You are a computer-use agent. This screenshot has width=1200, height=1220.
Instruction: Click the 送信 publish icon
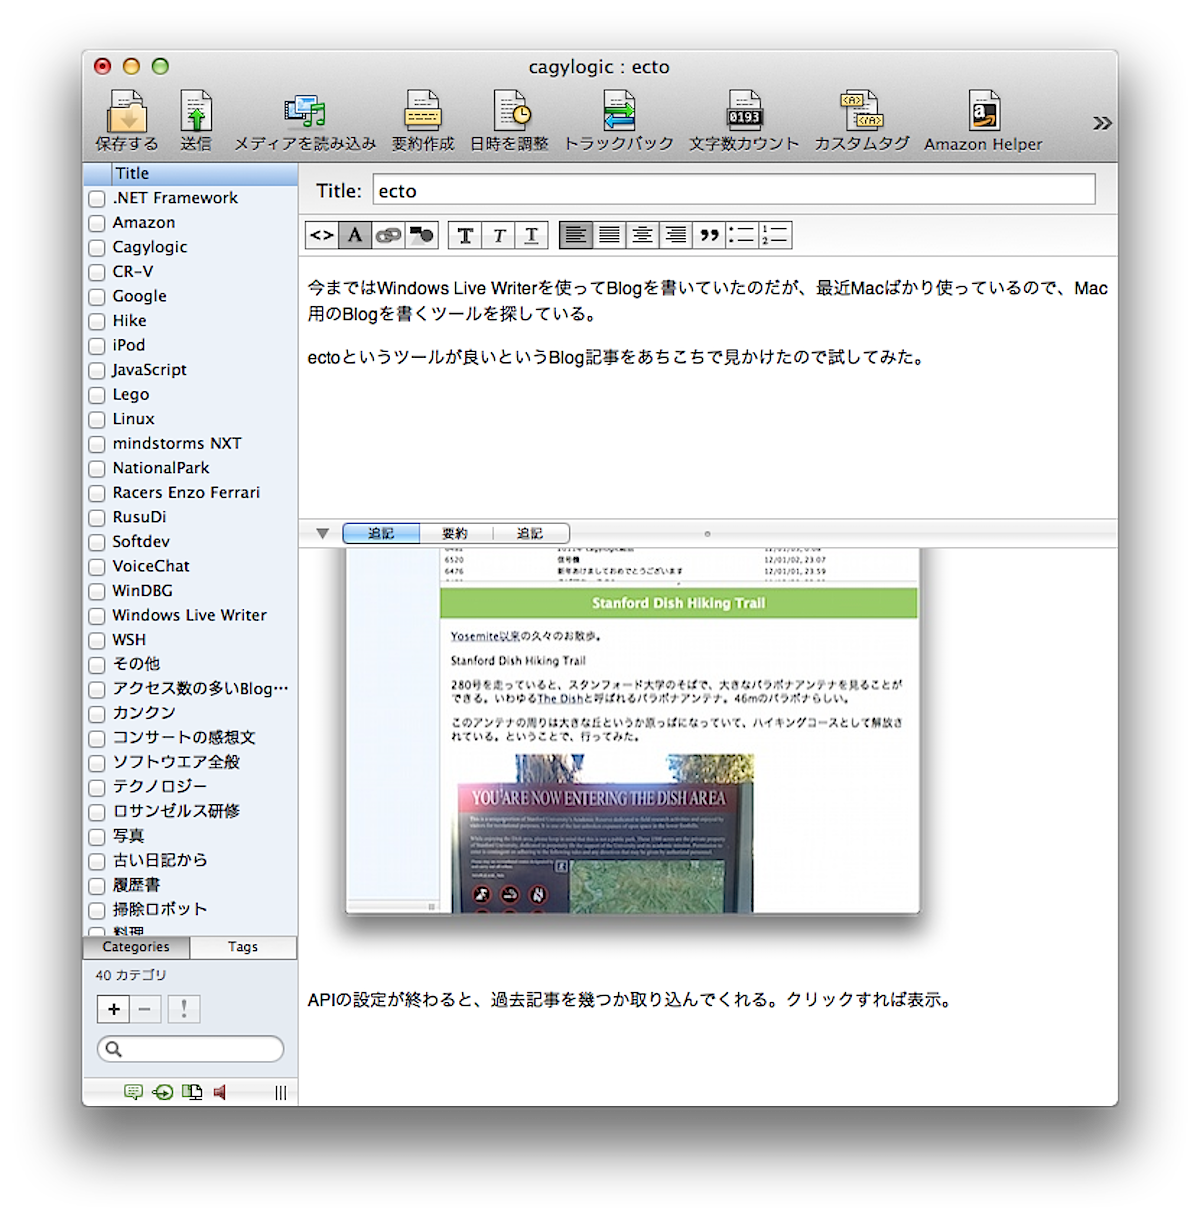196,113
